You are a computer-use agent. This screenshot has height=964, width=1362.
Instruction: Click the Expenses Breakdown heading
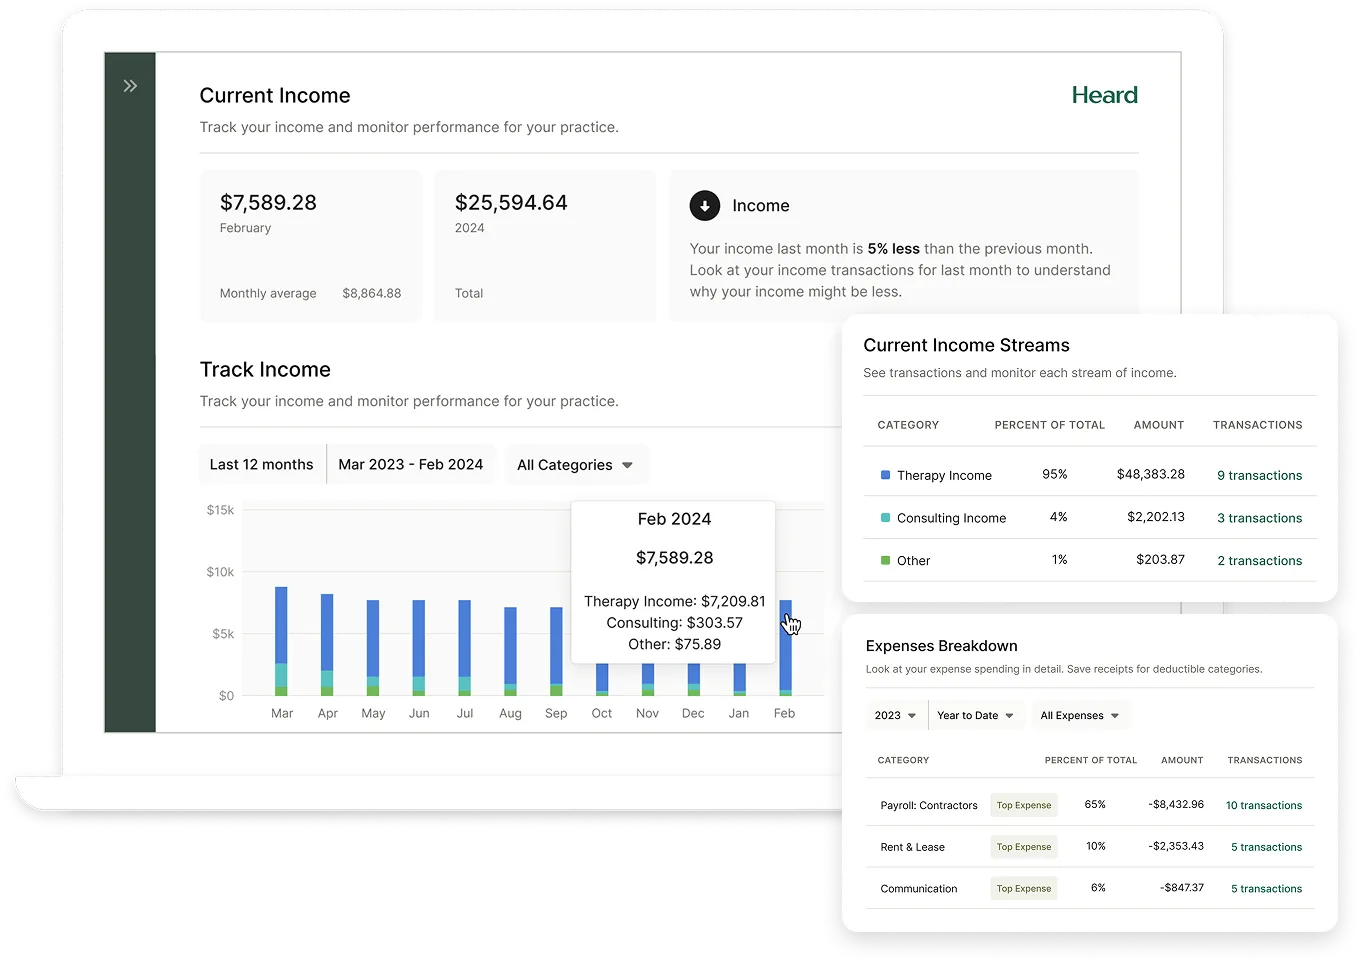click(x=941, y=646)
